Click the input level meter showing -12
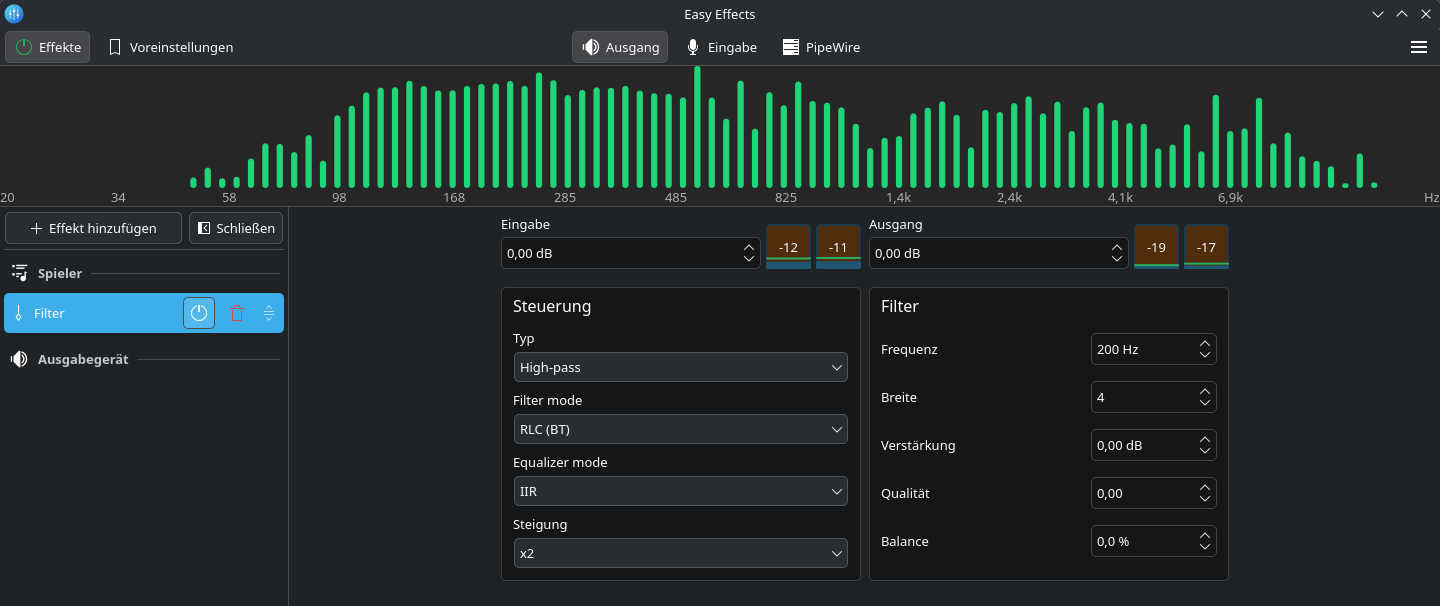Image resolution: width=1440 pixels, height=606 pixels. coord(788,247)
